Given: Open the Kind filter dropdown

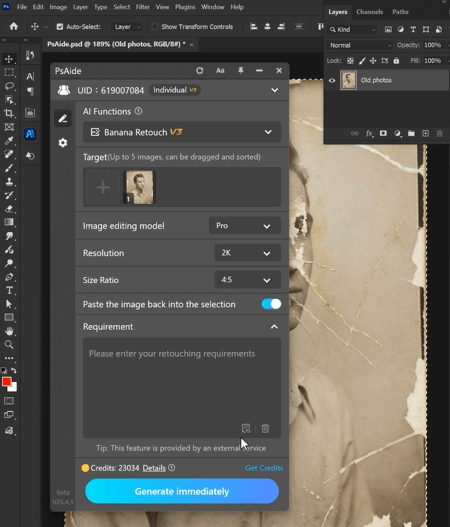Looking at the screenshot, I should [352, 30].
